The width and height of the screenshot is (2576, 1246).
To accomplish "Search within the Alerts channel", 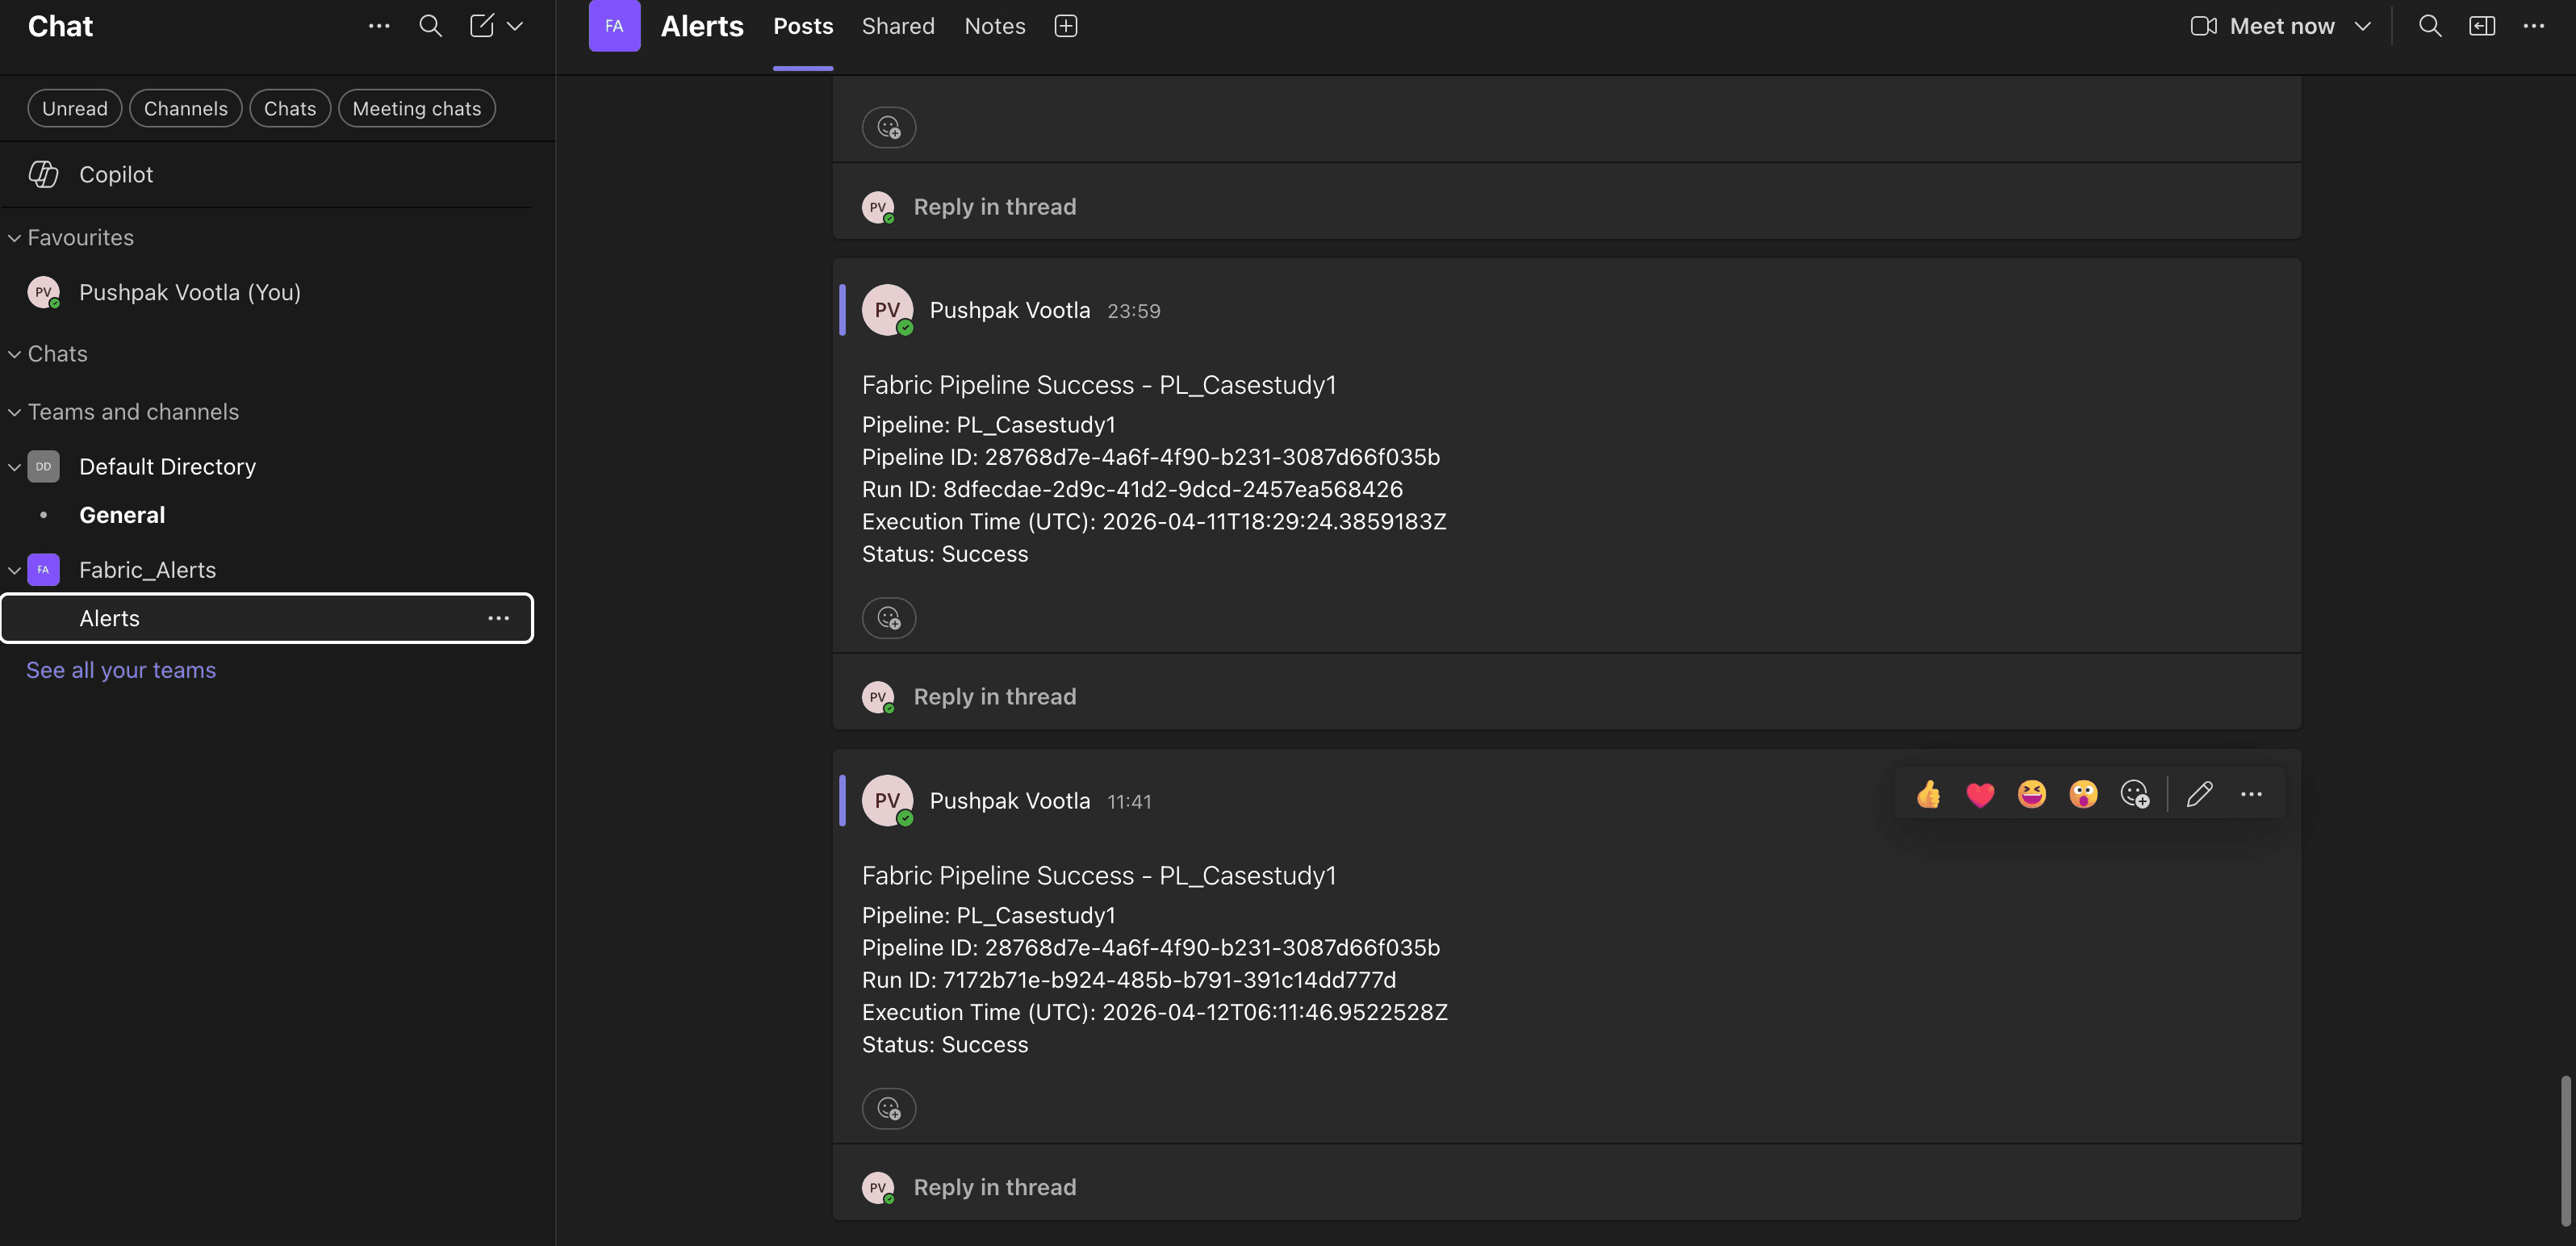I will point(2430,26).
